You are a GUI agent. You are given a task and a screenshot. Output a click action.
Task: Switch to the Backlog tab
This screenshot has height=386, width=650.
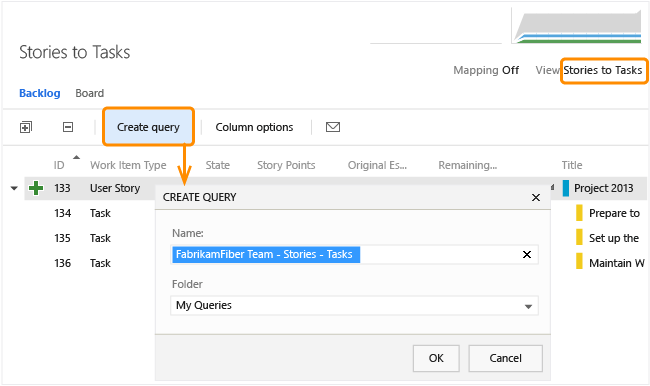(x=40, y=93)
